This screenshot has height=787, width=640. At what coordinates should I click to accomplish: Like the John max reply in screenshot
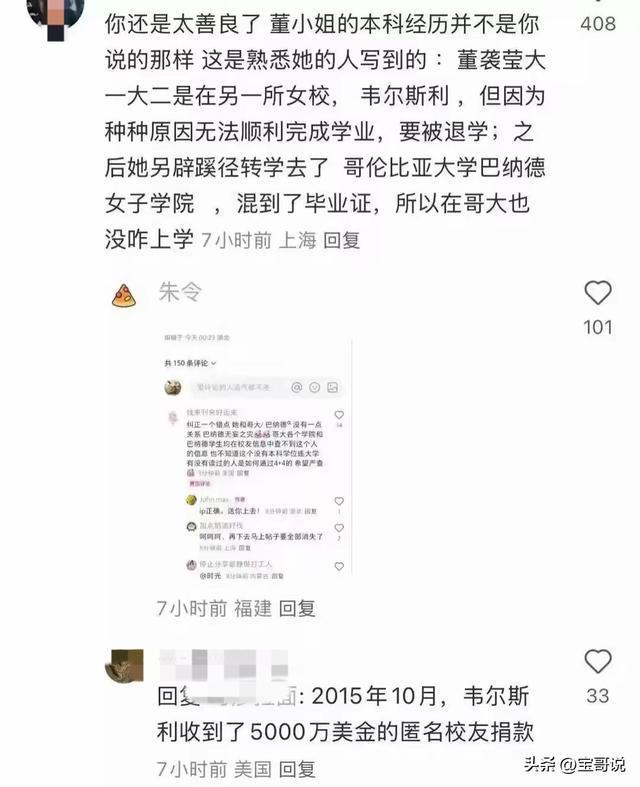(339, 501)
